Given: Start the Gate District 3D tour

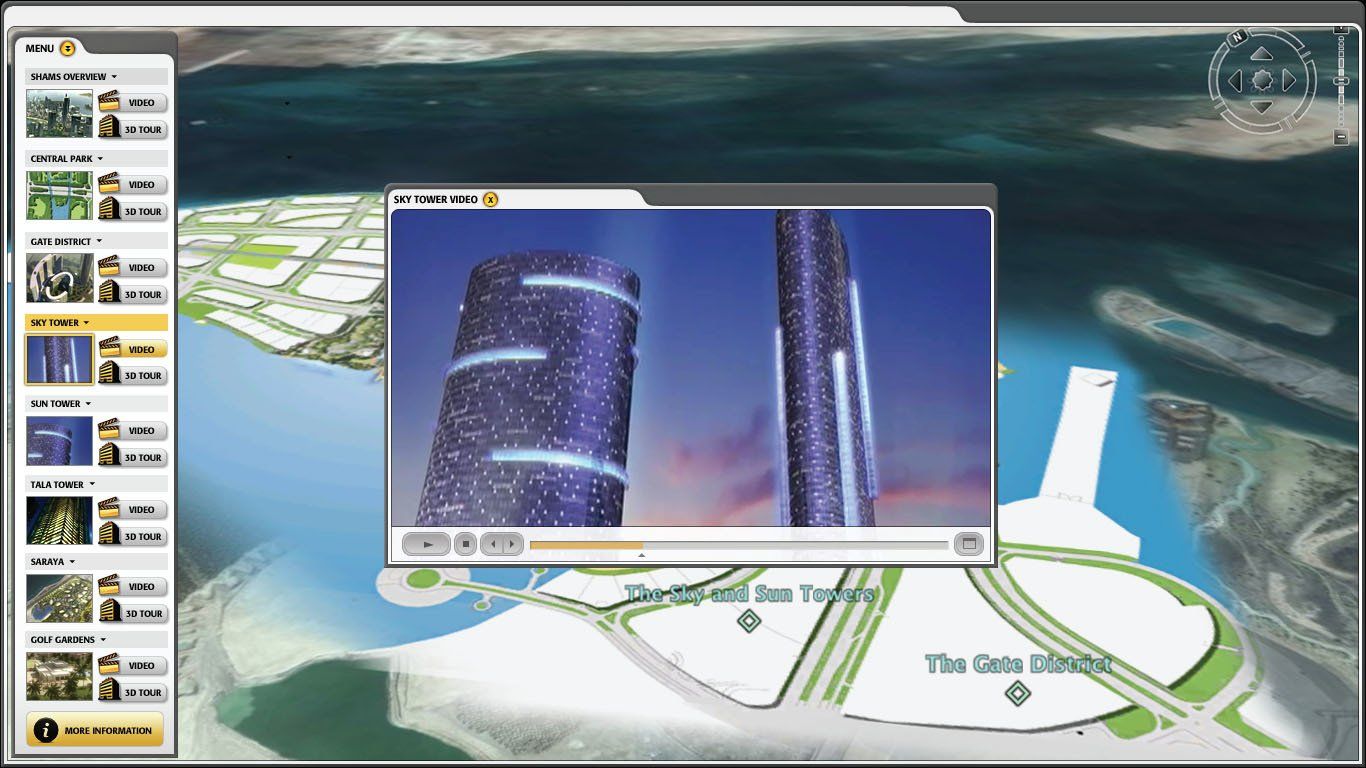Looking at the screenshot, I should pyautogui.click(x=133, y=294).
